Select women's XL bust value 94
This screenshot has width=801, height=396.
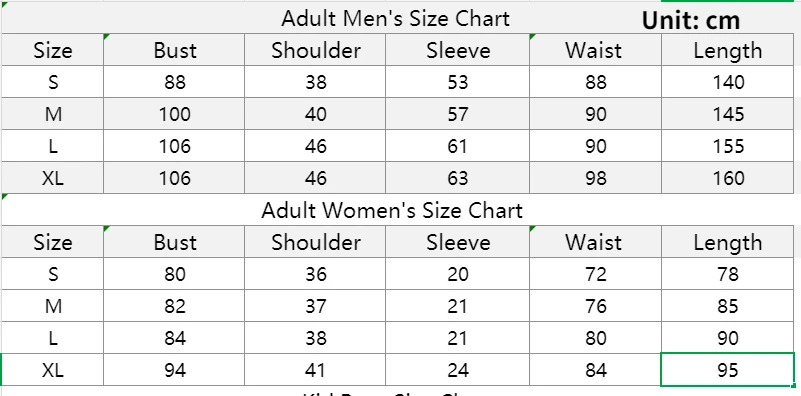(174, 369)
